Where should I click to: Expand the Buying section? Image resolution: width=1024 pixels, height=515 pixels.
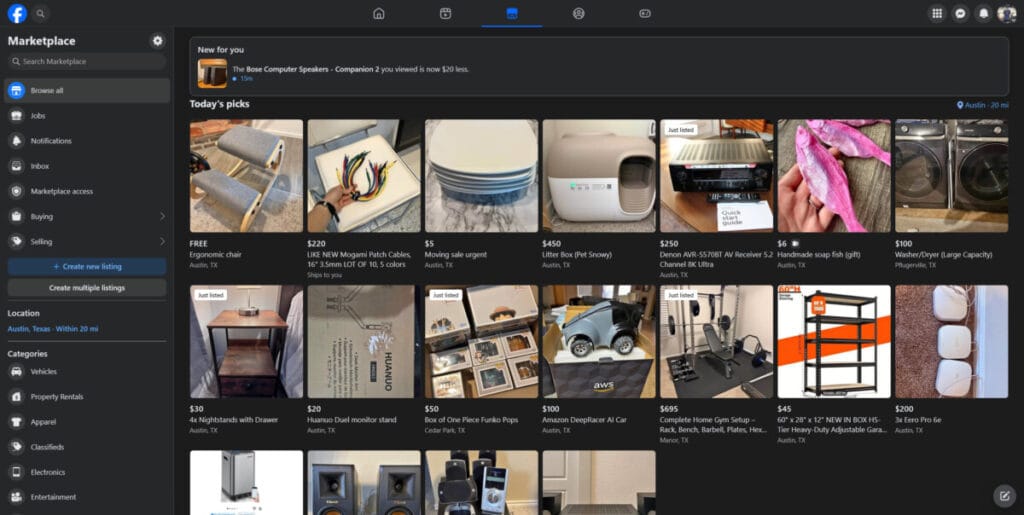click(162, 216)
